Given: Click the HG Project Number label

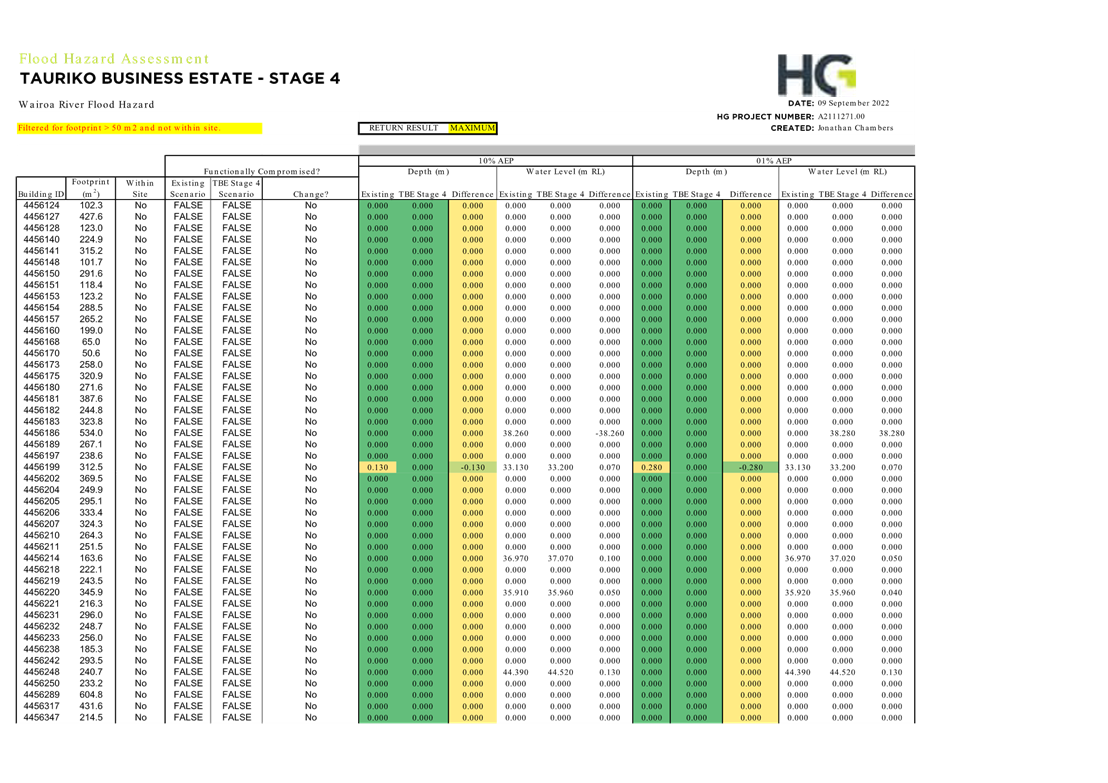Looking at the screenshot, I should pos(772,117).
